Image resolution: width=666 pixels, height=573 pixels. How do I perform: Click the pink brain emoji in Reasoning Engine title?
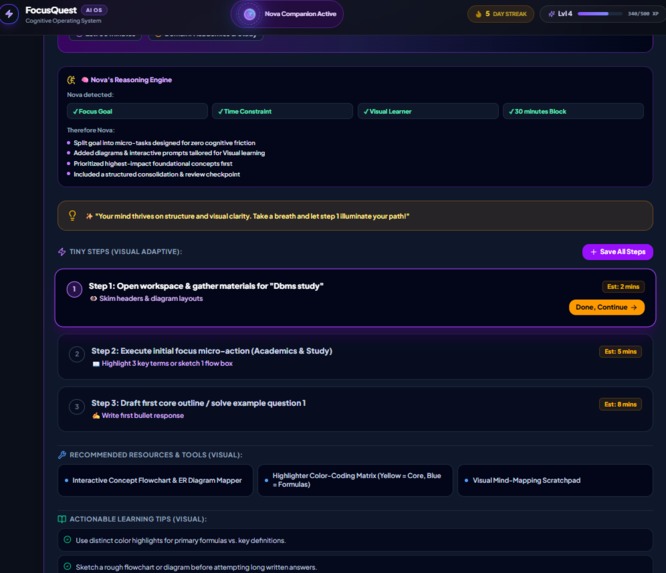coord(85,80)
